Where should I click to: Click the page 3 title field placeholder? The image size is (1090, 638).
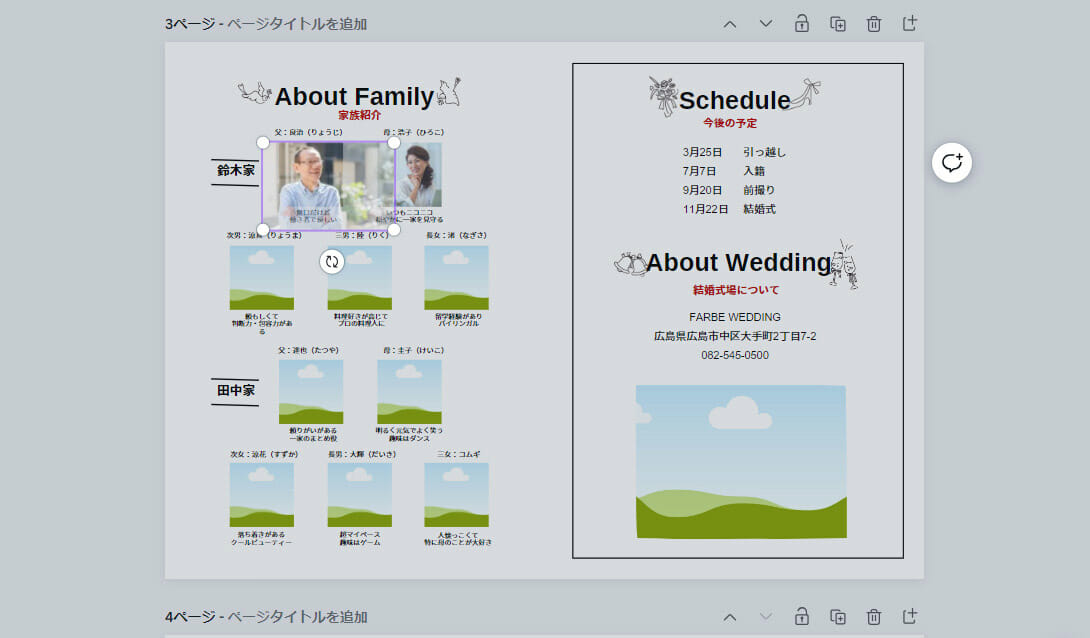coord(297,24)
